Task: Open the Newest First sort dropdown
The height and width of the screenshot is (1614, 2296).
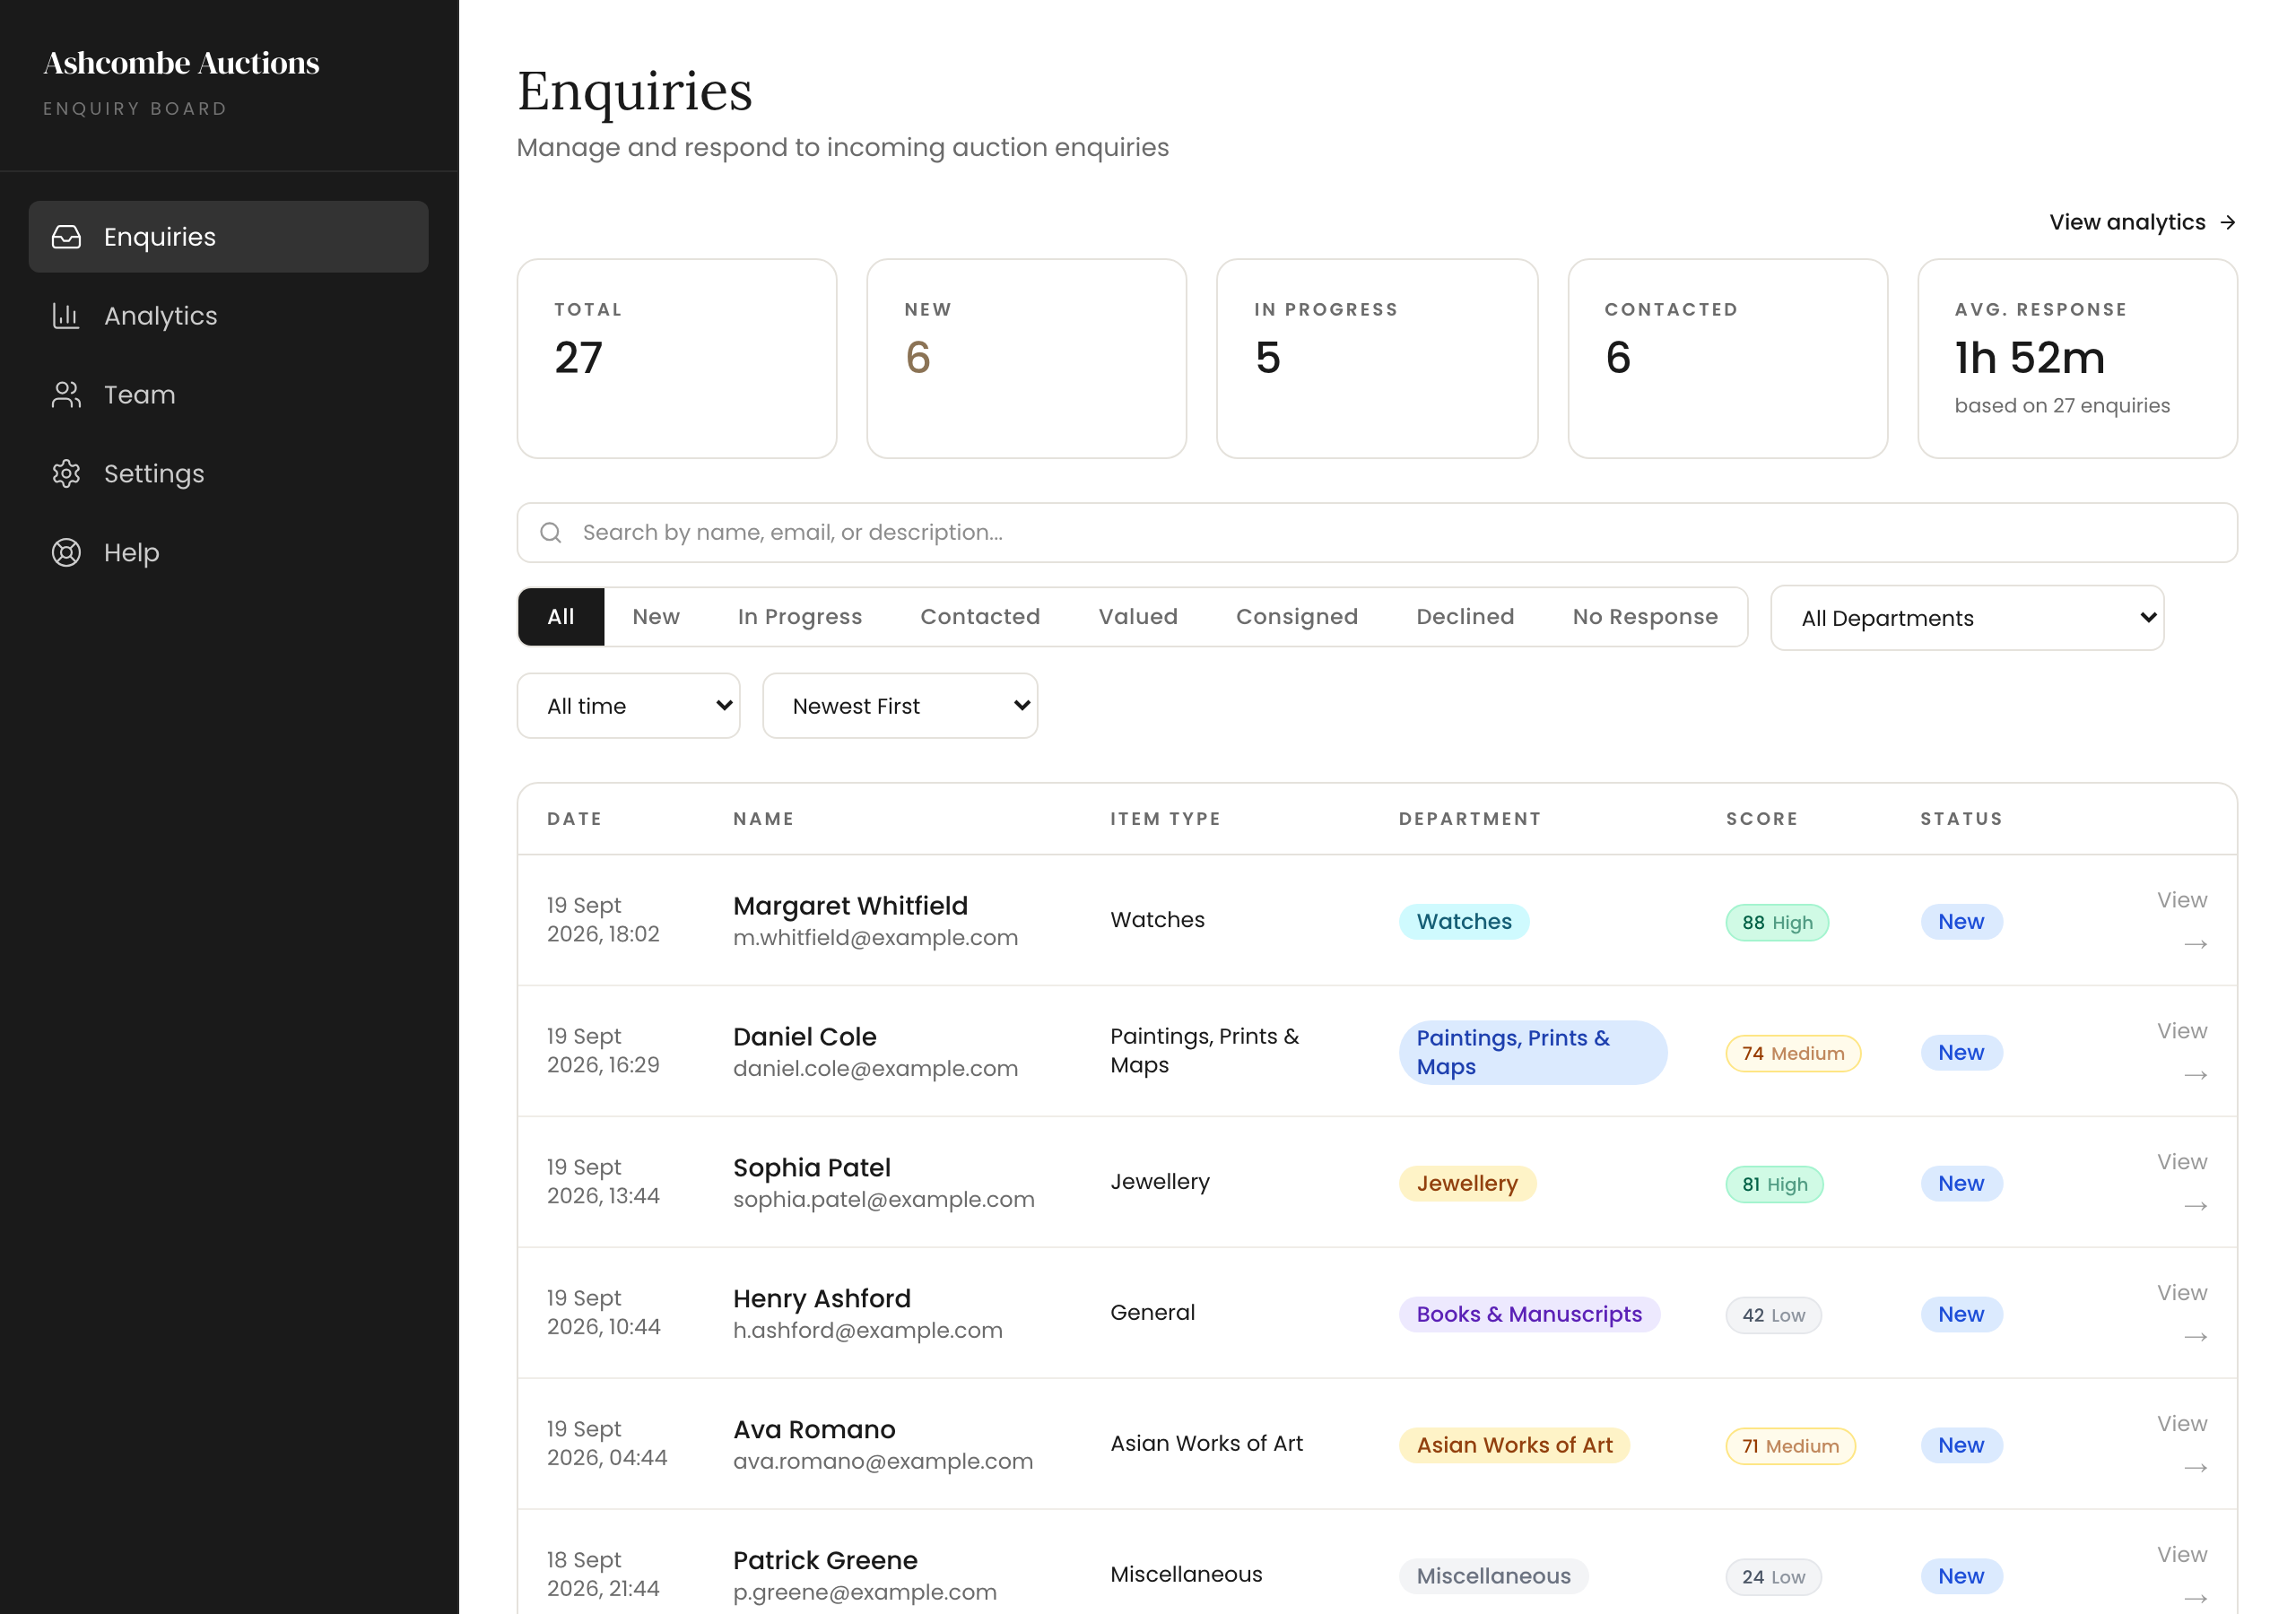Action: (900, 706)
